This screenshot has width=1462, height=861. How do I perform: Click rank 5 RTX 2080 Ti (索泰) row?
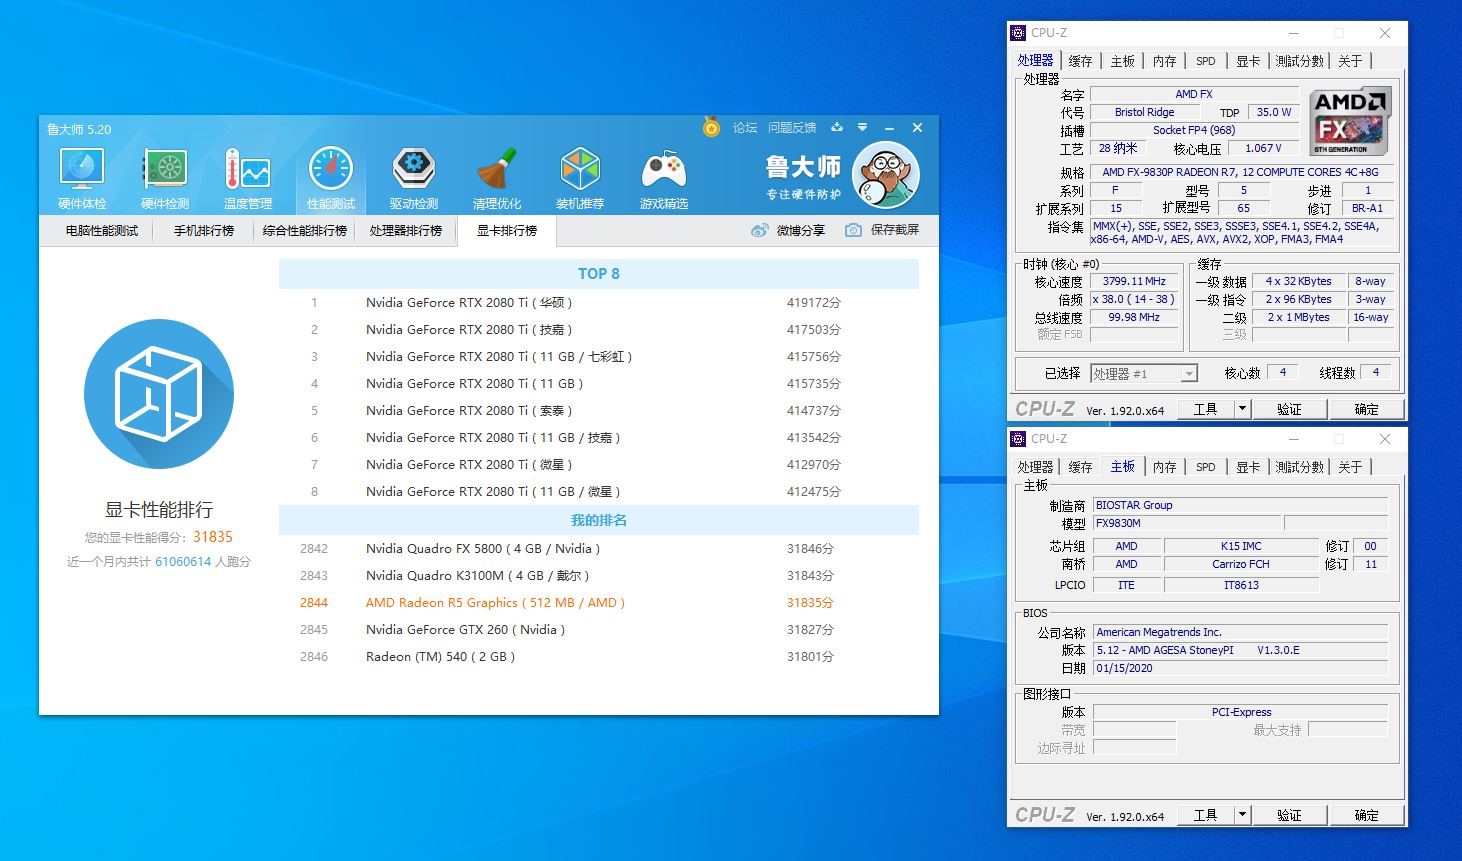tap(598, 410)
